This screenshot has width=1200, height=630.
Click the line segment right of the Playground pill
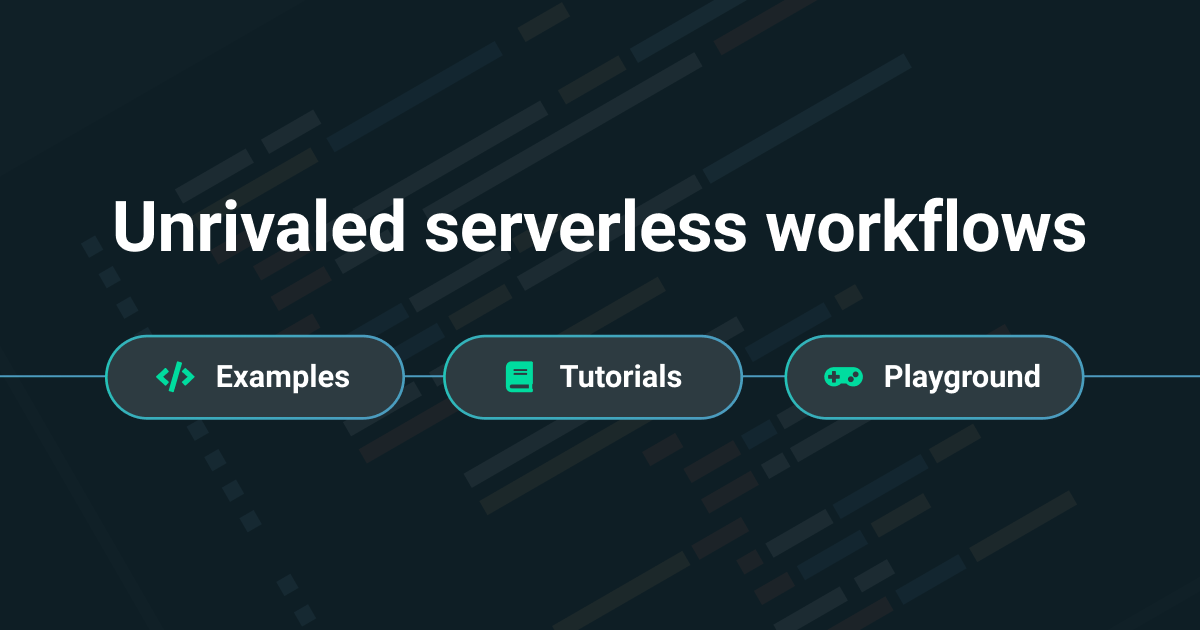pyautogui.click(x=1140, y=377)
